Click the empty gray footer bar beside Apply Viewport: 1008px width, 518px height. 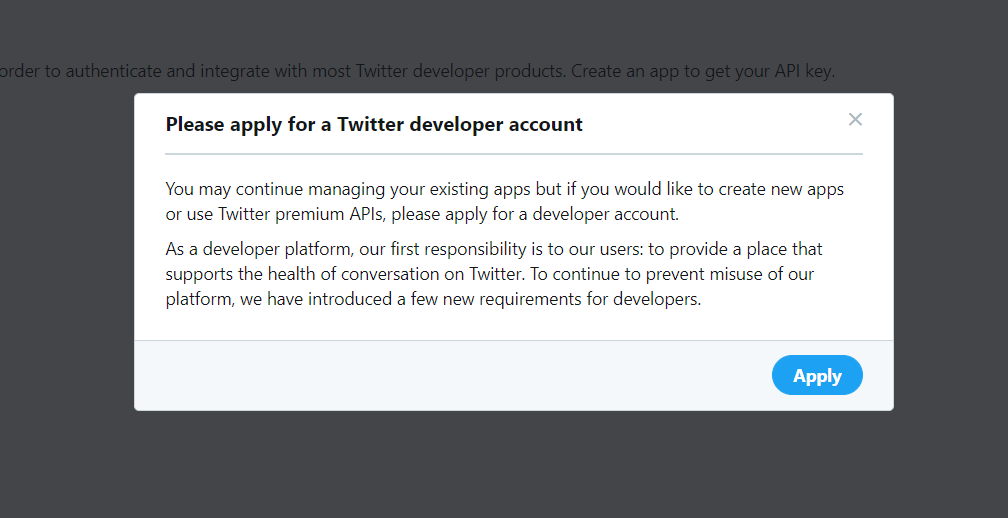click(450, 375)
